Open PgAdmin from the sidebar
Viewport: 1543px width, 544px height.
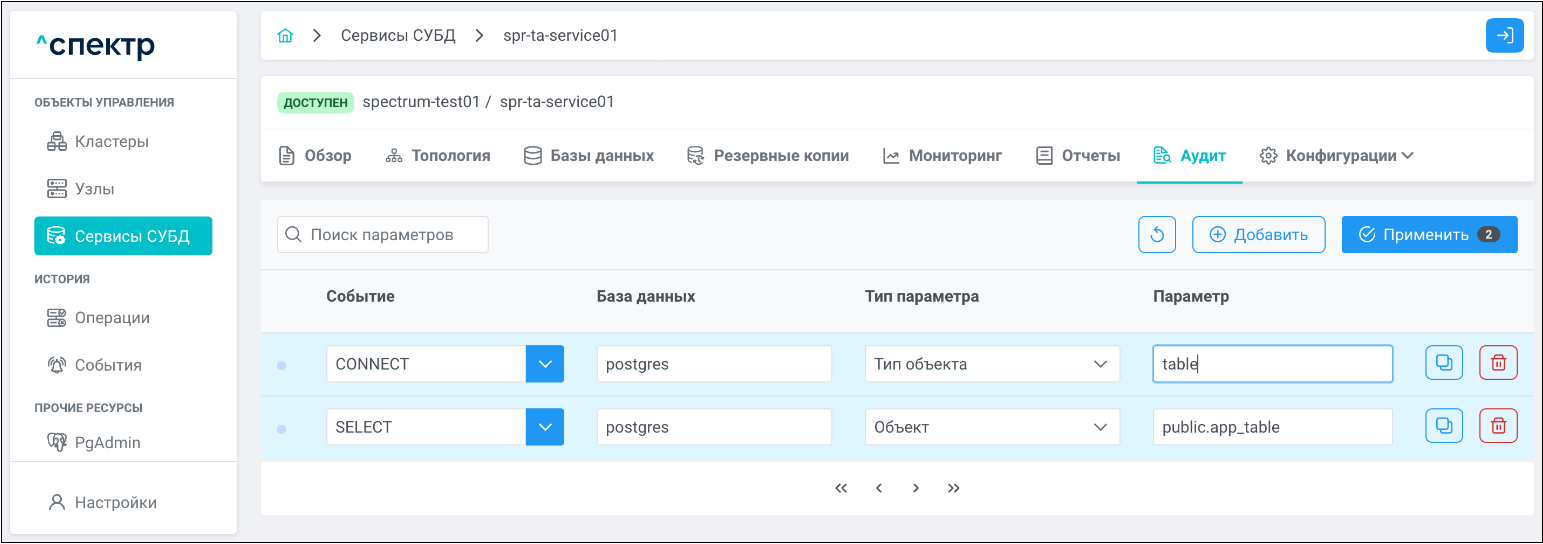pyautogui.click(x=107, y=442)
